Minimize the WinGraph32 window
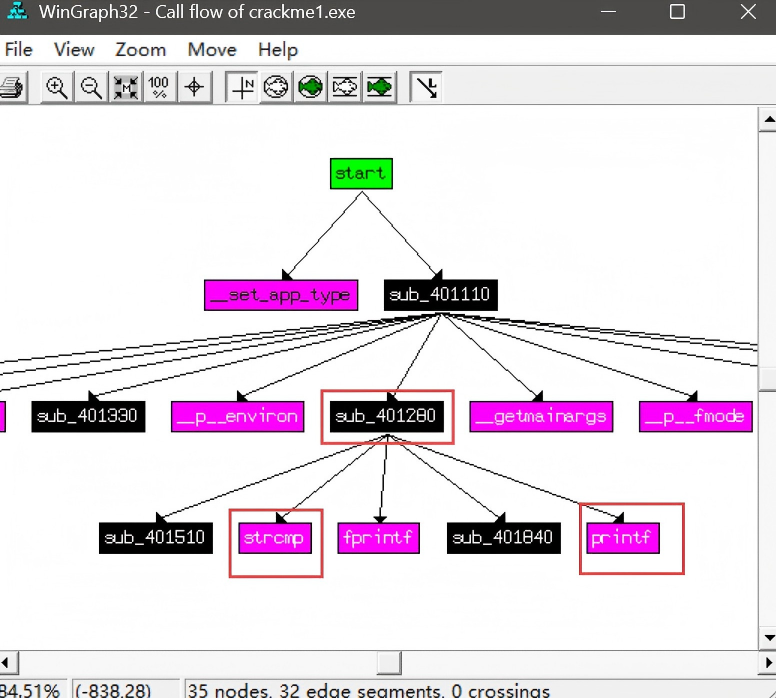Viewport: 776px width, 698px height. [608, 11]
